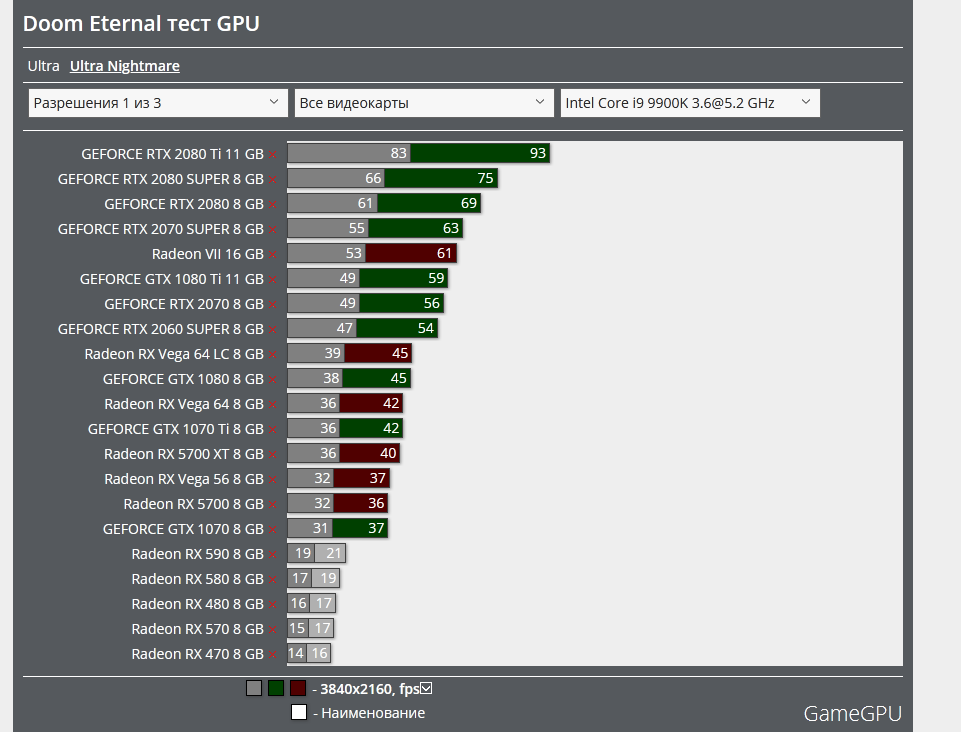
Task: Click the red marker next to GEFORCE GTX 1080 Ti
Action: [274, 279]
